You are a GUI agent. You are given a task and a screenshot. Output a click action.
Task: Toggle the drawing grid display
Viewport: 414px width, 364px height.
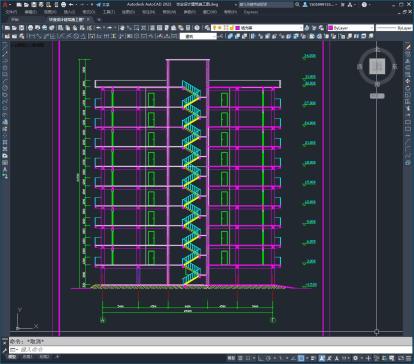pyautogui.click(x=239, y=358)
